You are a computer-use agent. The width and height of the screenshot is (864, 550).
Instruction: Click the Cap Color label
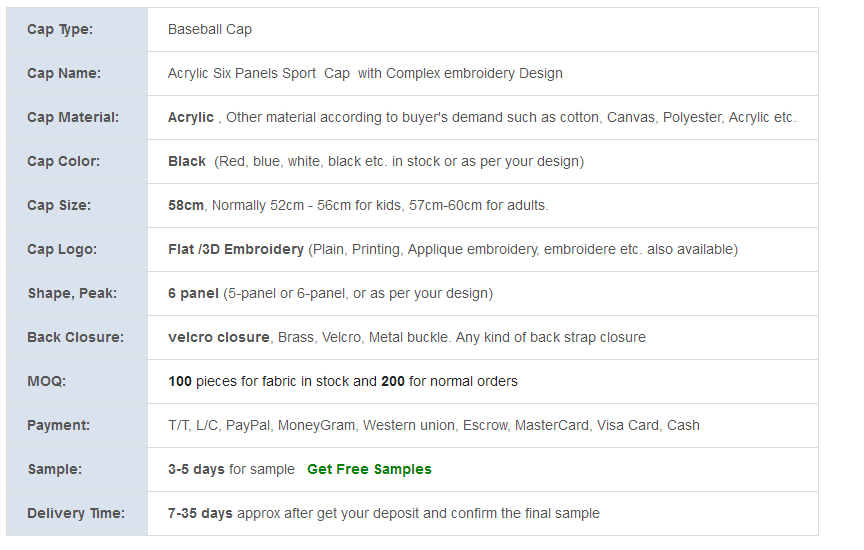coord(63,161)
